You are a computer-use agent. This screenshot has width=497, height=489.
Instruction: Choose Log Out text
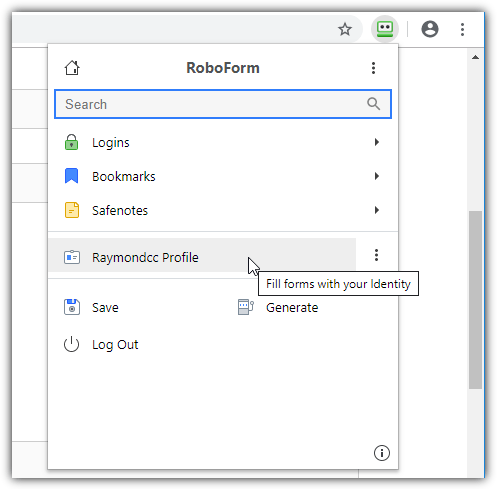[x=115, y=345]
